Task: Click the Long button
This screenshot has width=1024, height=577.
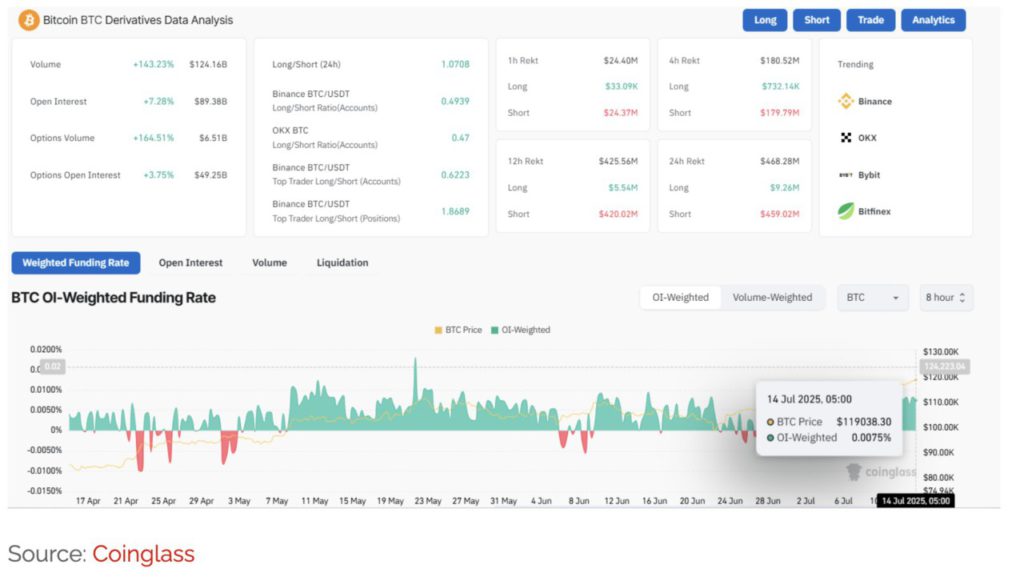Action: click(765, 20)
